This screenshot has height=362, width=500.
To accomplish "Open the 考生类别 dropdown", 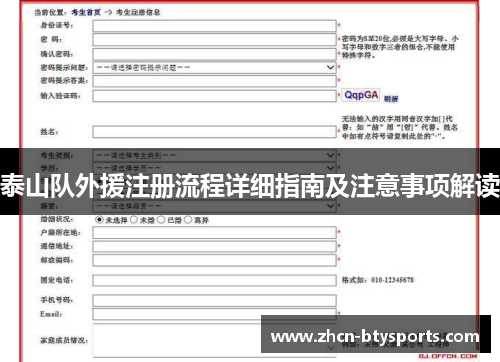I will click(x=214, y=155).
